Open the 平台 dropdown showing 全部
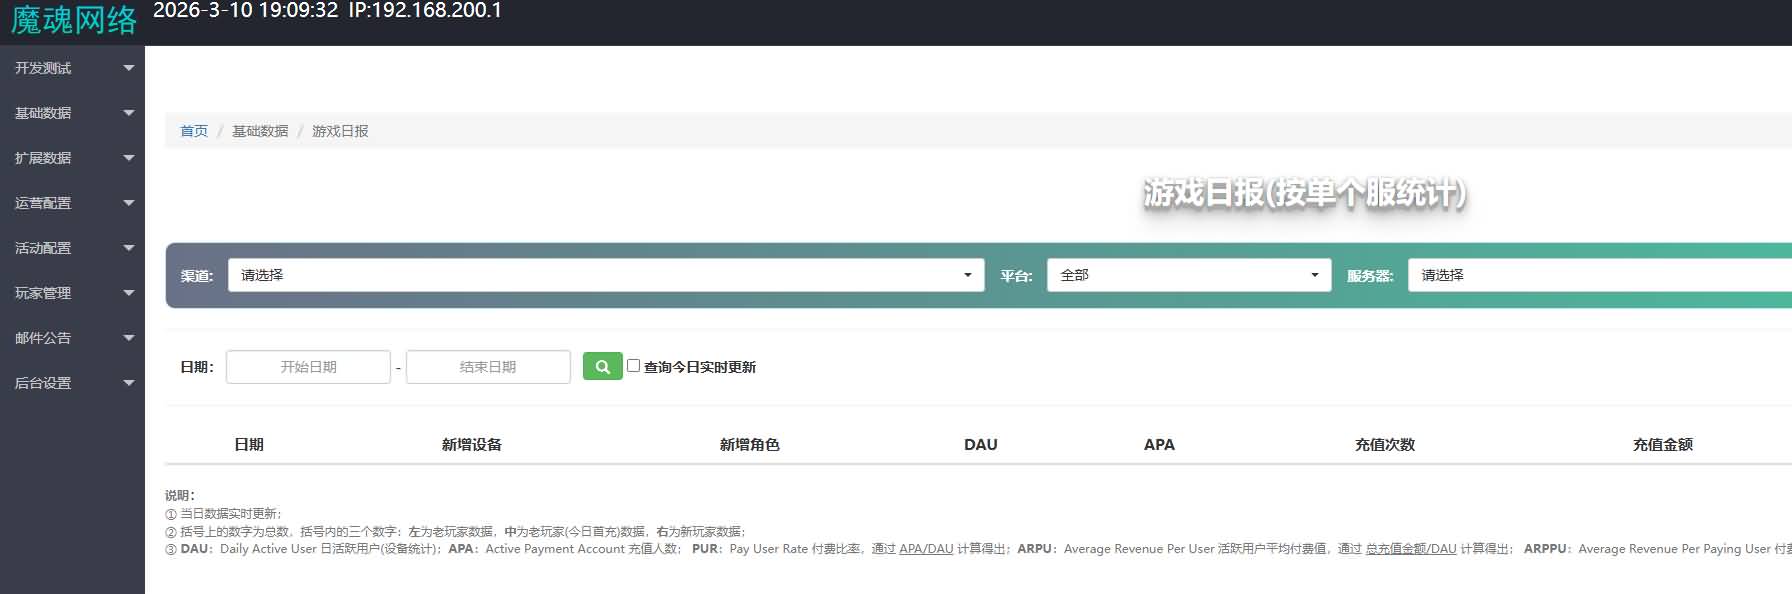This screenshot has width=1792, height=594. pos(1188,275)
